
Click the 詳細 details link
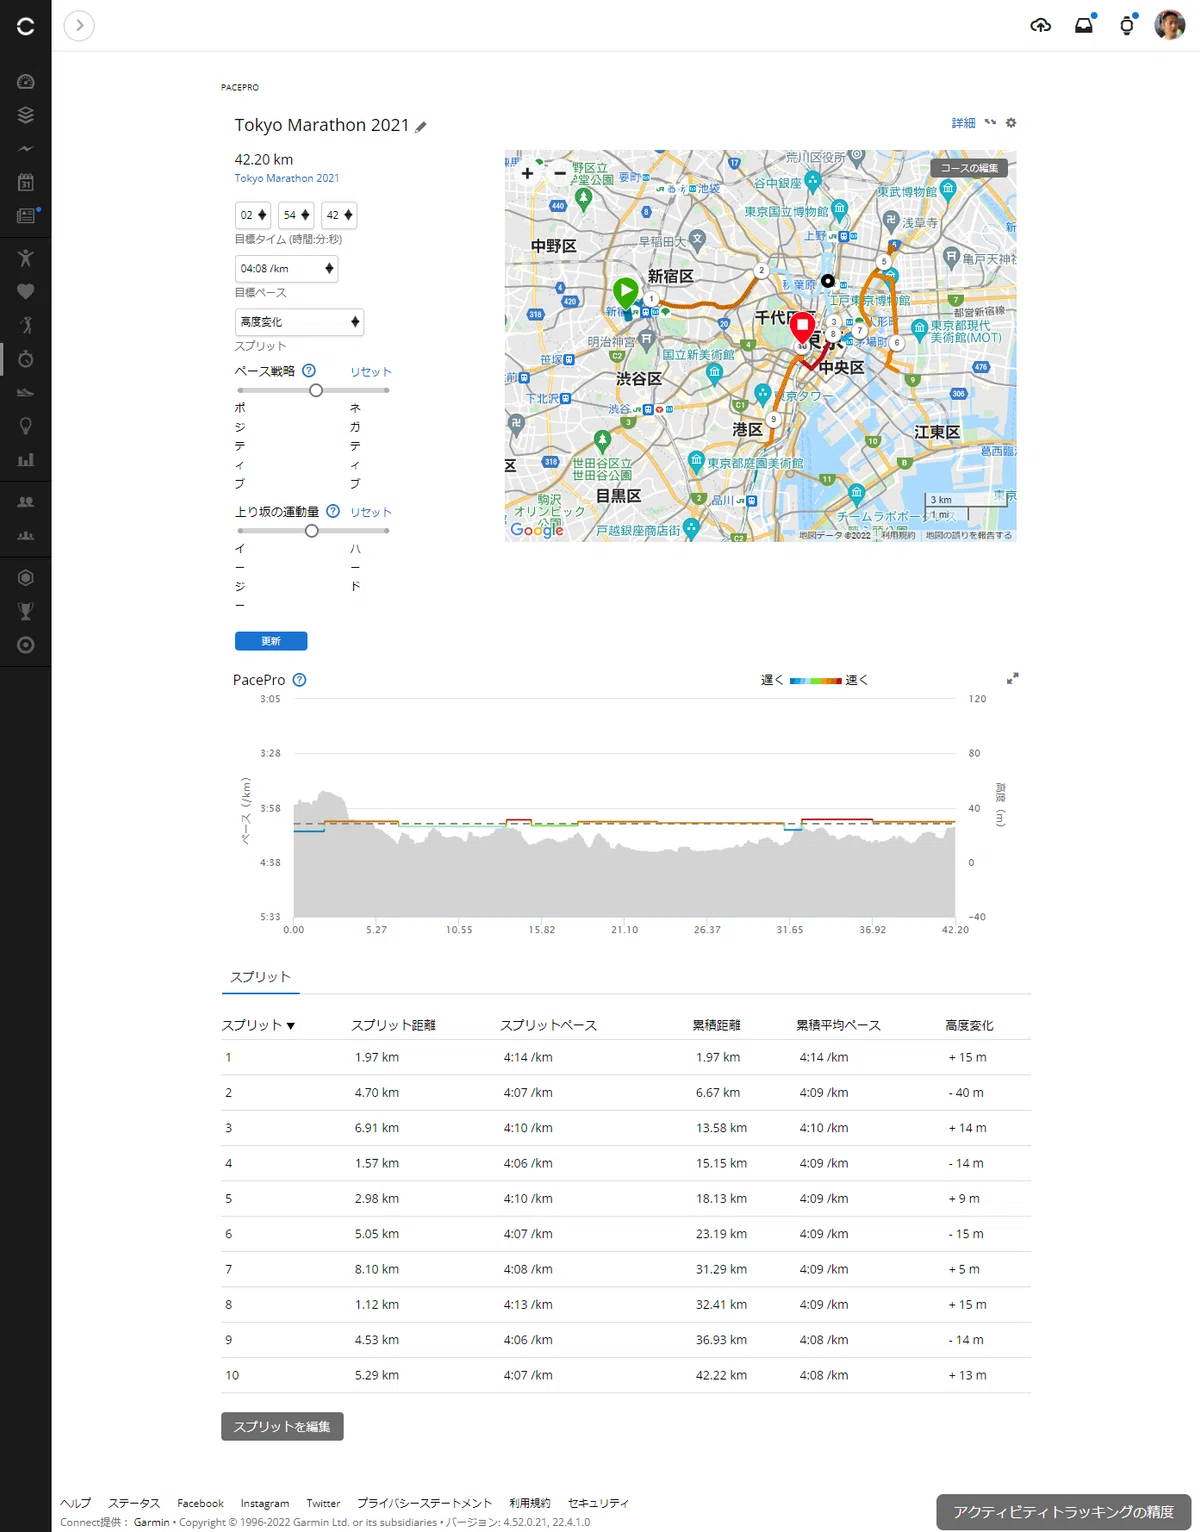pos(963,123)
